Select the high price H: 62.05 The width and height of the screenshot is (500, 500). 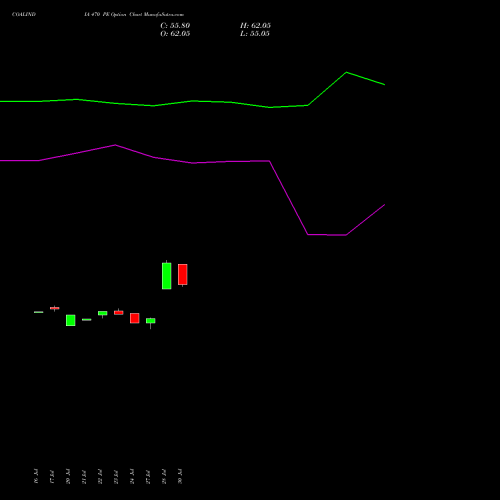coord(255,26)
